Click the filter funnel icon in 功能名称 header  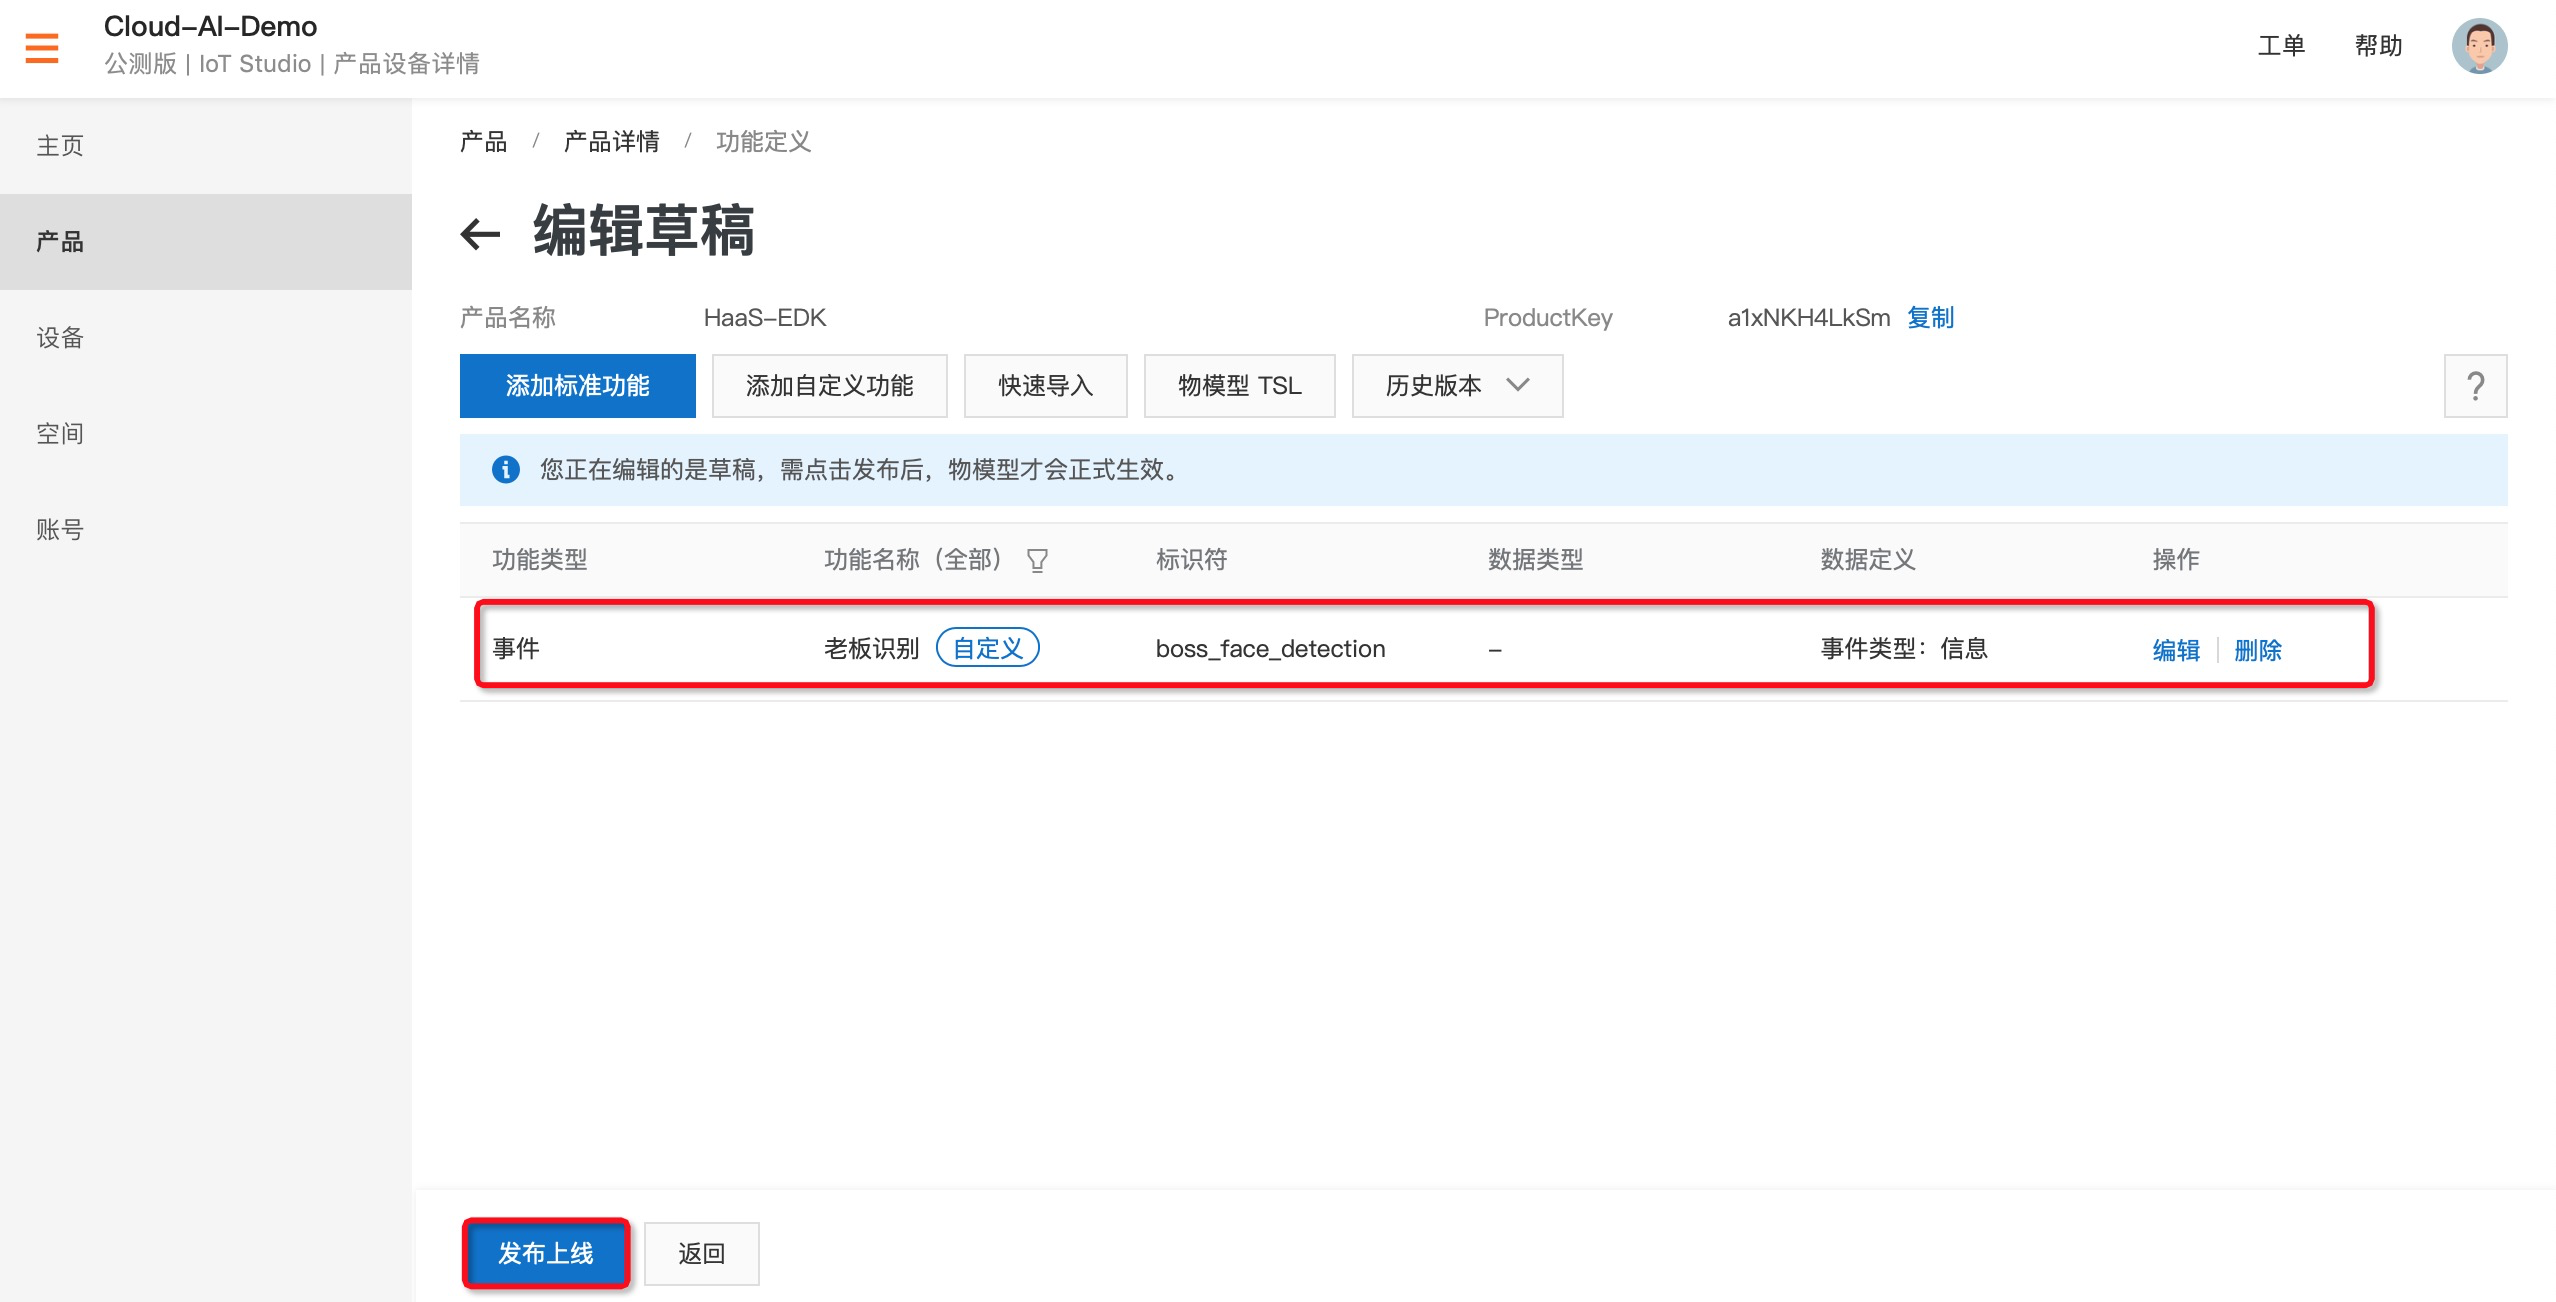coord(1037,560)
